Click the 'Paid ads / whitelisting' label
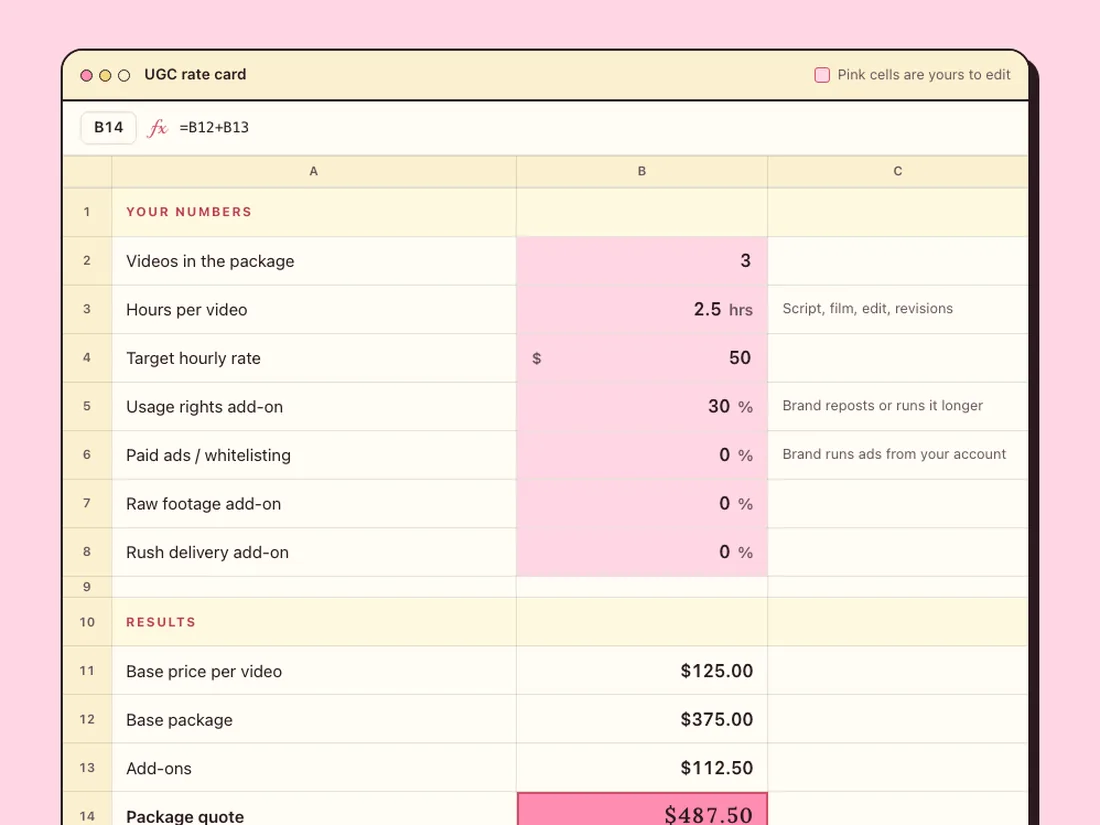Image resolution: width=1100 pixels, height=825 pixels. (x=208, y=455)
